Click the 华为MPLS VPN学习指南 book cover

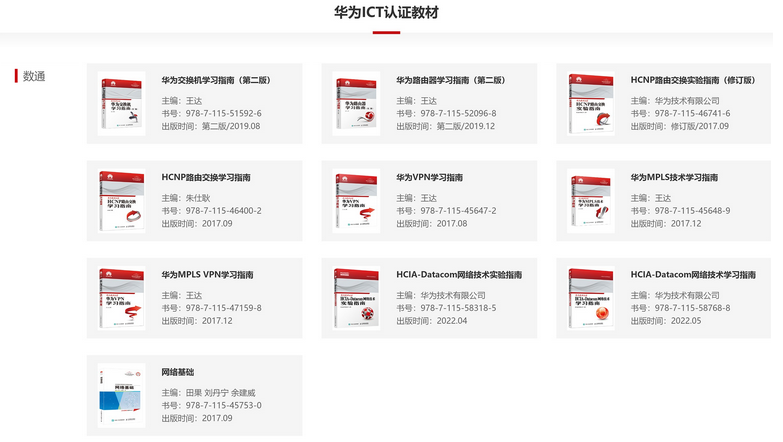(x=121, y=298)
